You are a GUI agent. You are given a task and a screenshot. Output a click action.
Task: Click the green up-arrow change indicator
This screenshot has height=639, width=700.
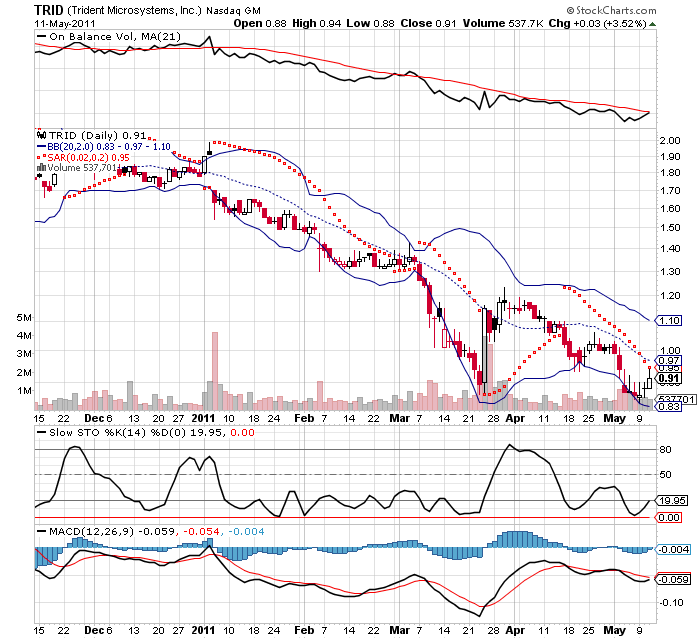tap(652, 24)
